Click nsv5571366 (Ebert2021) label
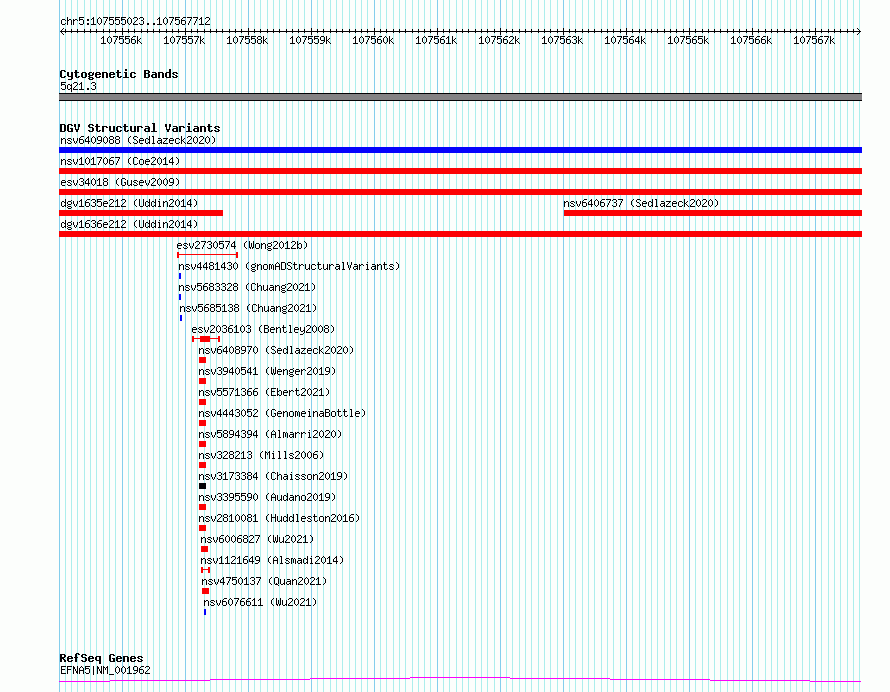890x692 pixels. [x=264, y=392]
